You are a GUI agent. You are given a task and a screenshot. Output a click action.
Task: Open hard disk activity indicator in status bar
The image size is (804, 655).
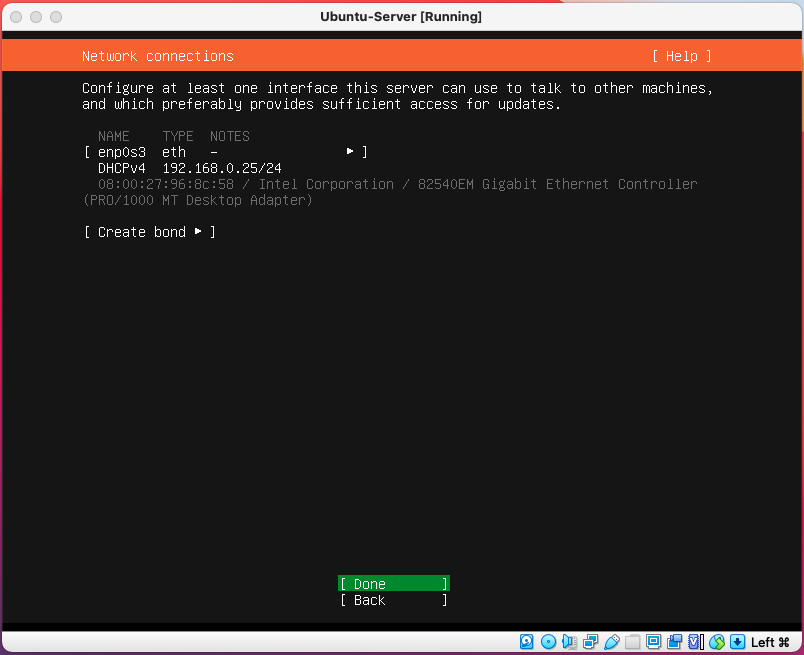(527, 642)
